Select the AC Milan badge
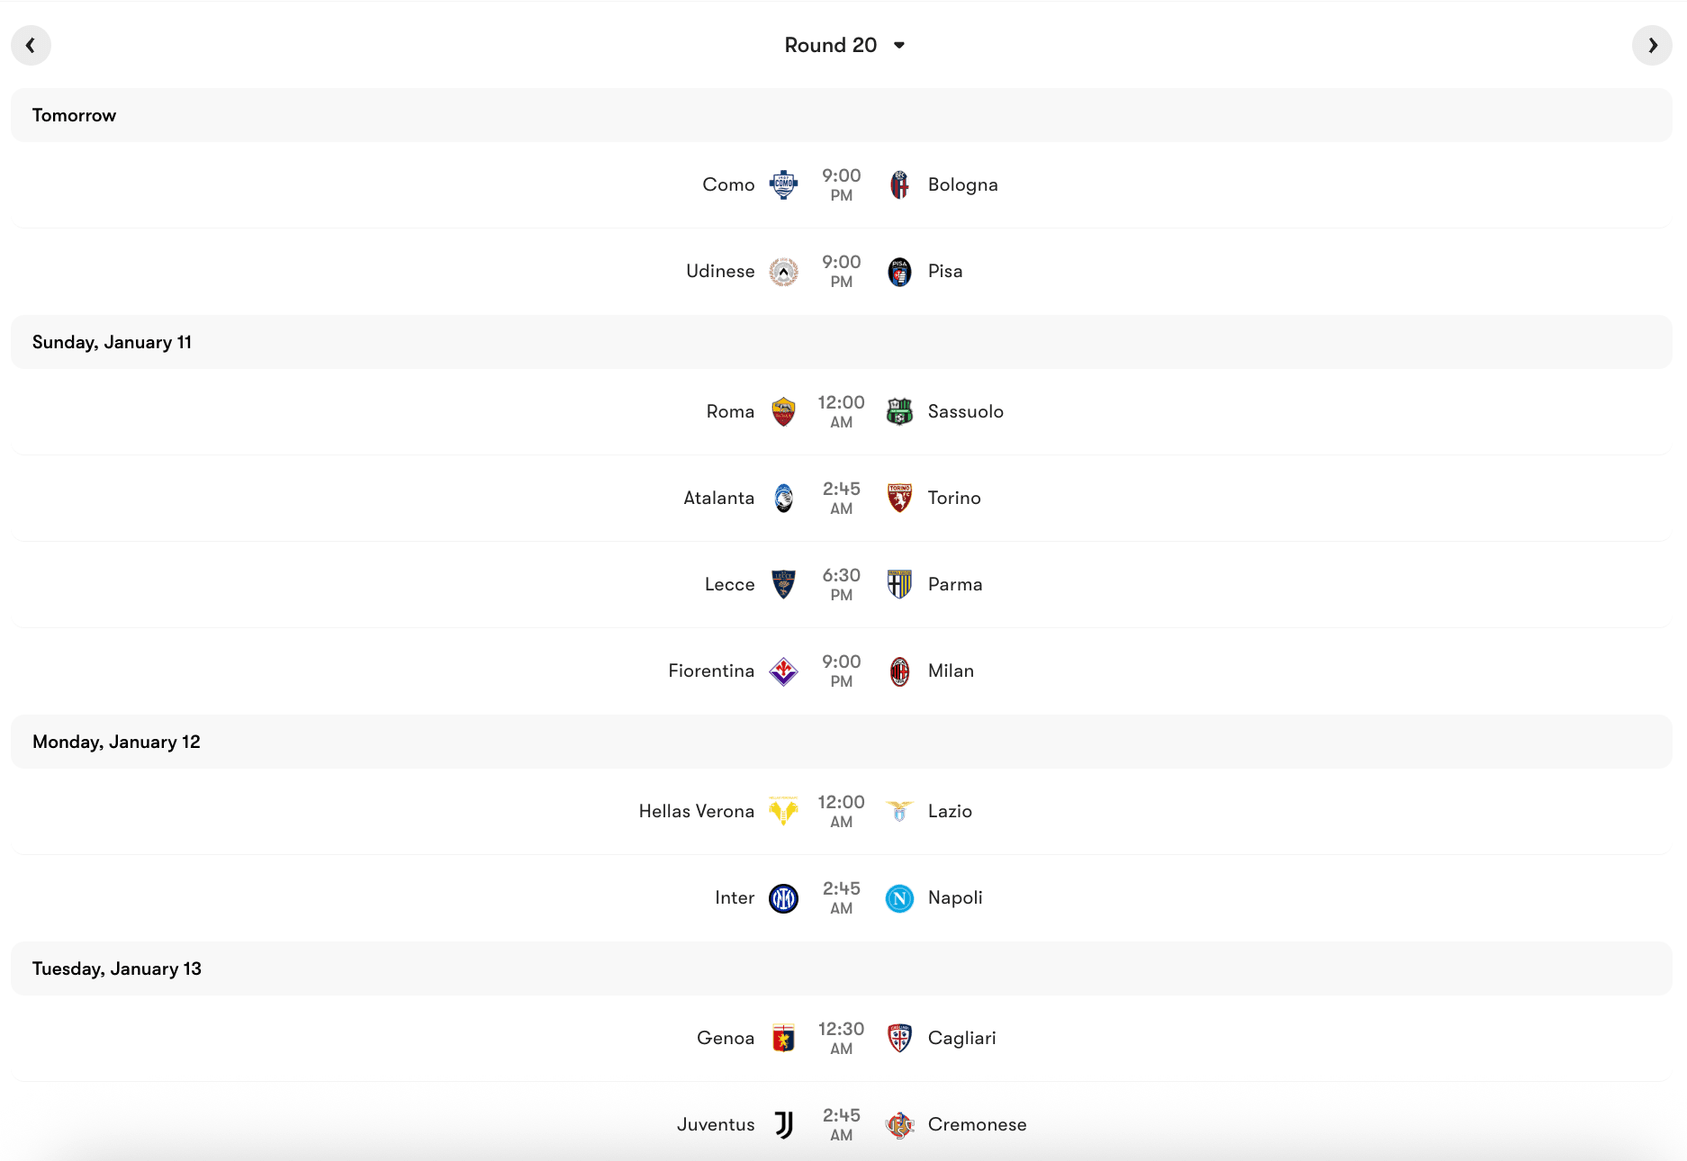The height and width of the screenshot is (1161, 1687). click(899, 670)
